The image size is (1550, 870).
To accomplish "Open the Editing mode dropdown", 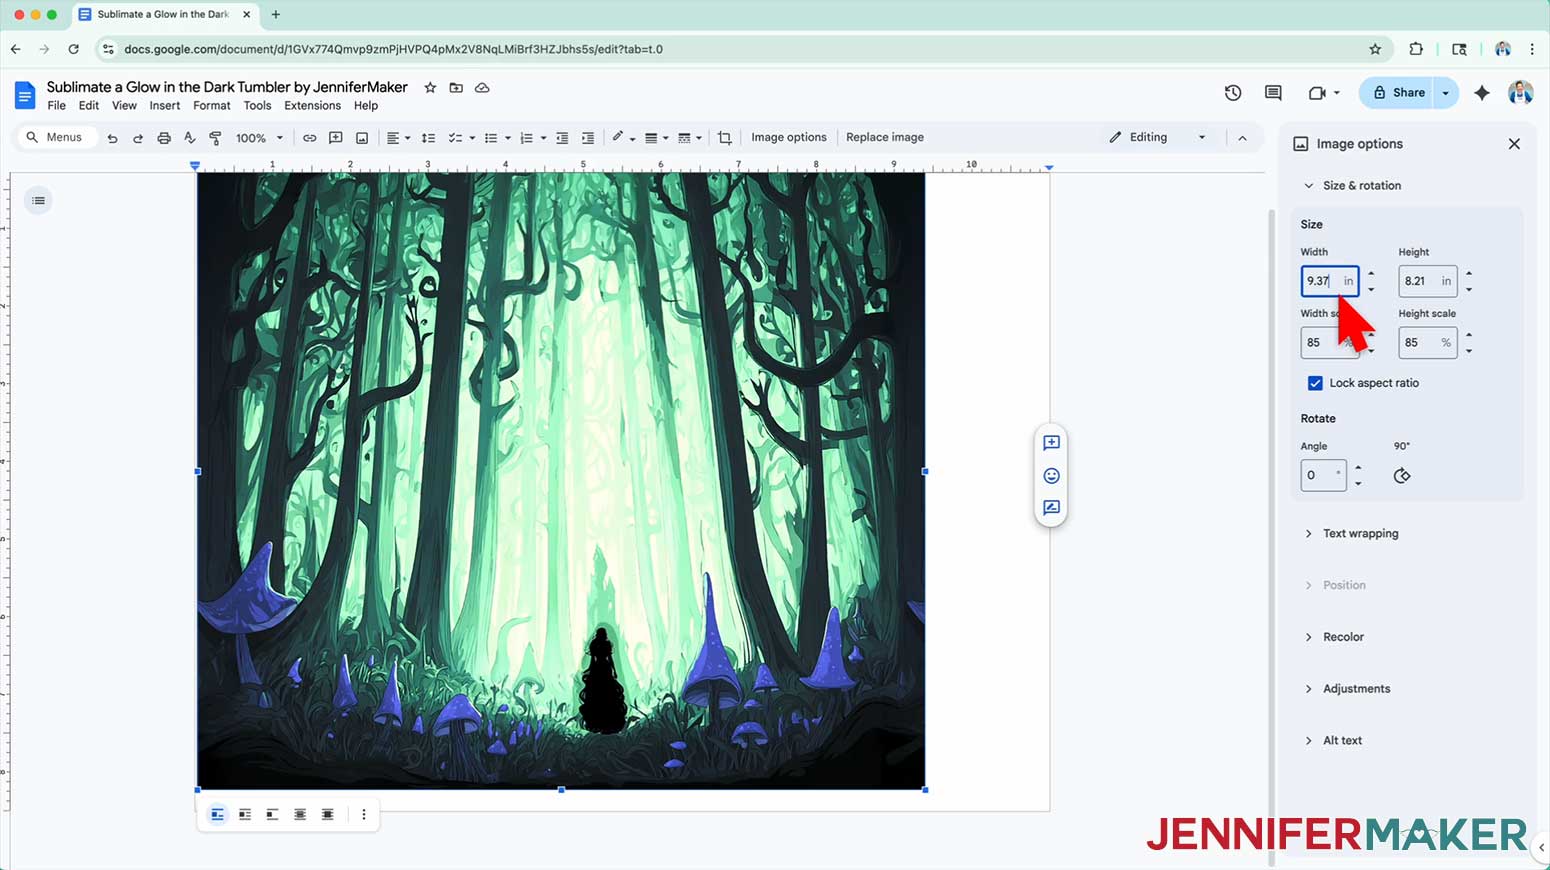I will coord(1157,138).
